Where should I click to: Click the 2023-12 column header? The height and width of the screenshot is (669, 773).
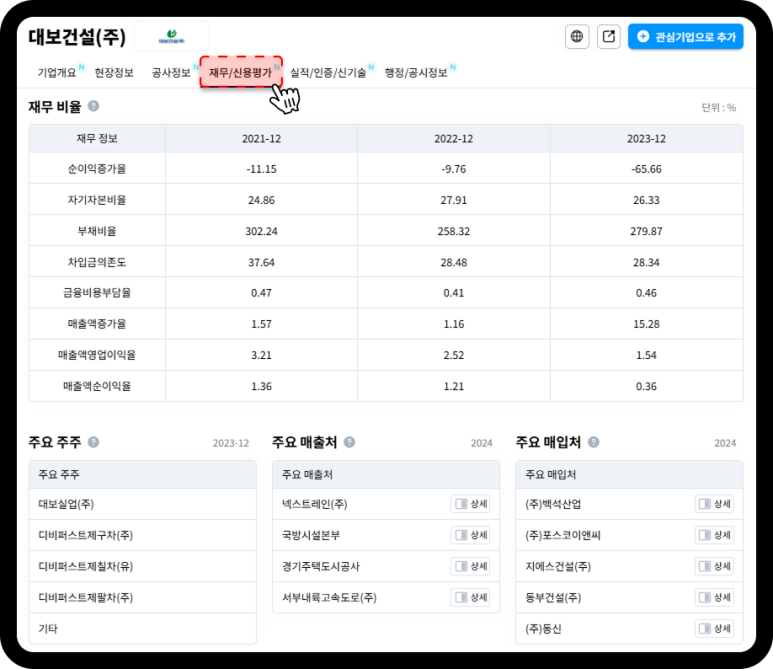(x=646, y=139)
